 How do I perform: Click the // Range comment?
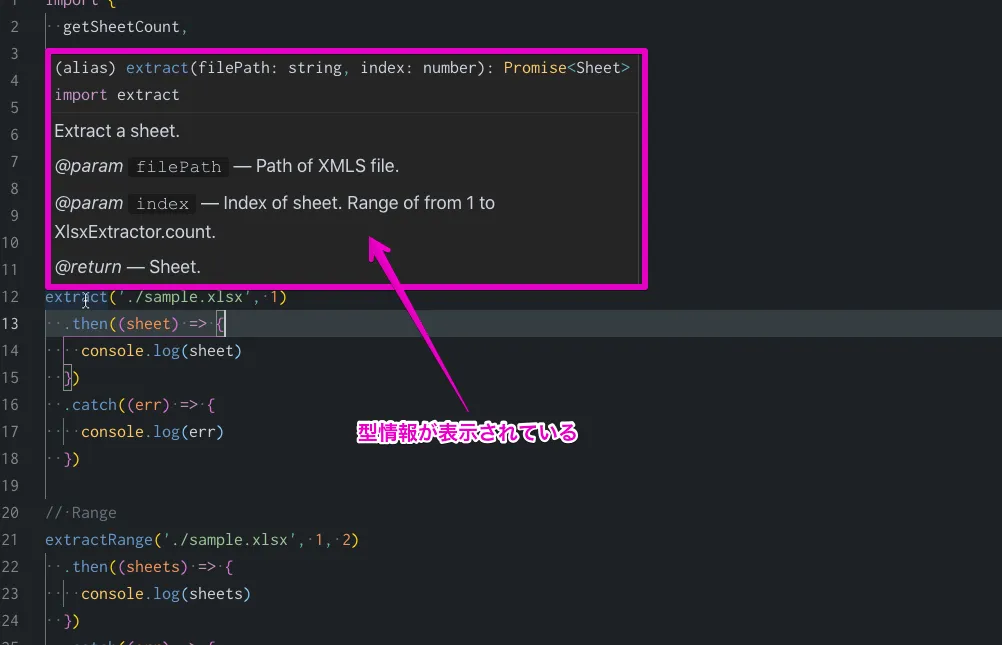pyautogui.click(x=81, y=513)
